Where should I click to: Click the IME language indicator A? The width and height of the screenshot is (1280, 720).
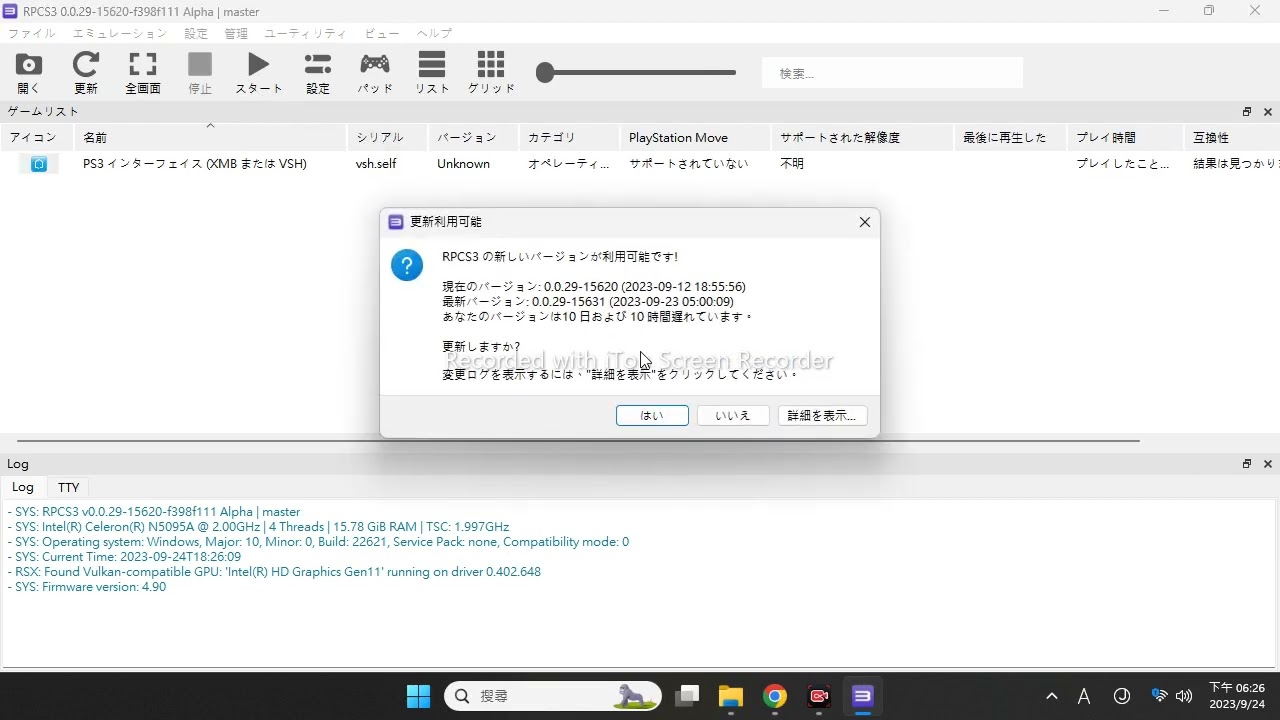(1084, 696)
